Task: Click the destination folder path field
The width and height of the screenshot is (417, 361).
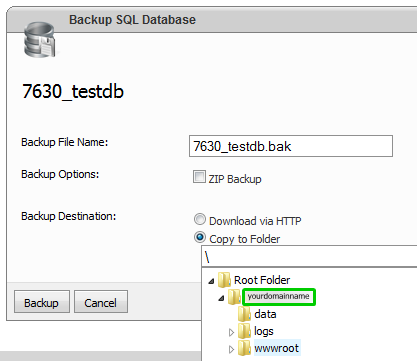Action: (309, 257)
